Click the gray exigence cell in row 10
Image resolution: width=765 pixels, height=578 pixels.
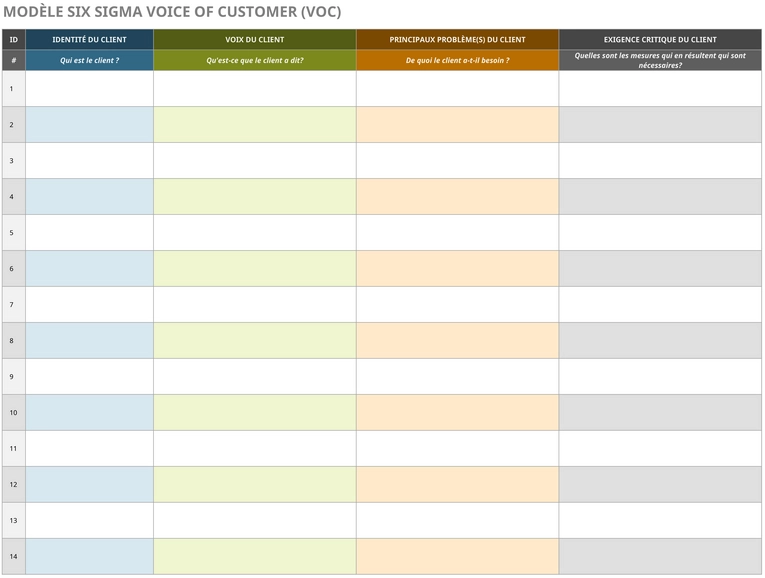[660, 413]
